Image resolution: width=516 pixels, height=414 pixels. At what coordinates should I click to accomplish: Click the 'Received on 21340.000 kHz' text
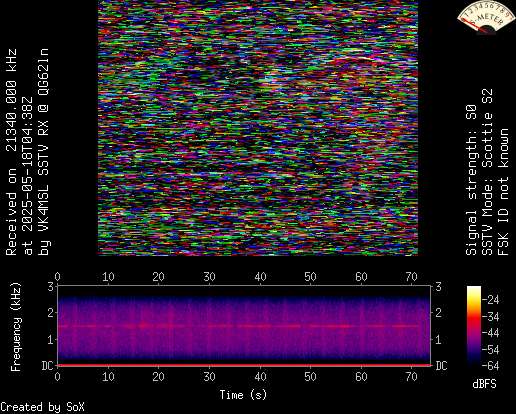[x=11, y=152]
